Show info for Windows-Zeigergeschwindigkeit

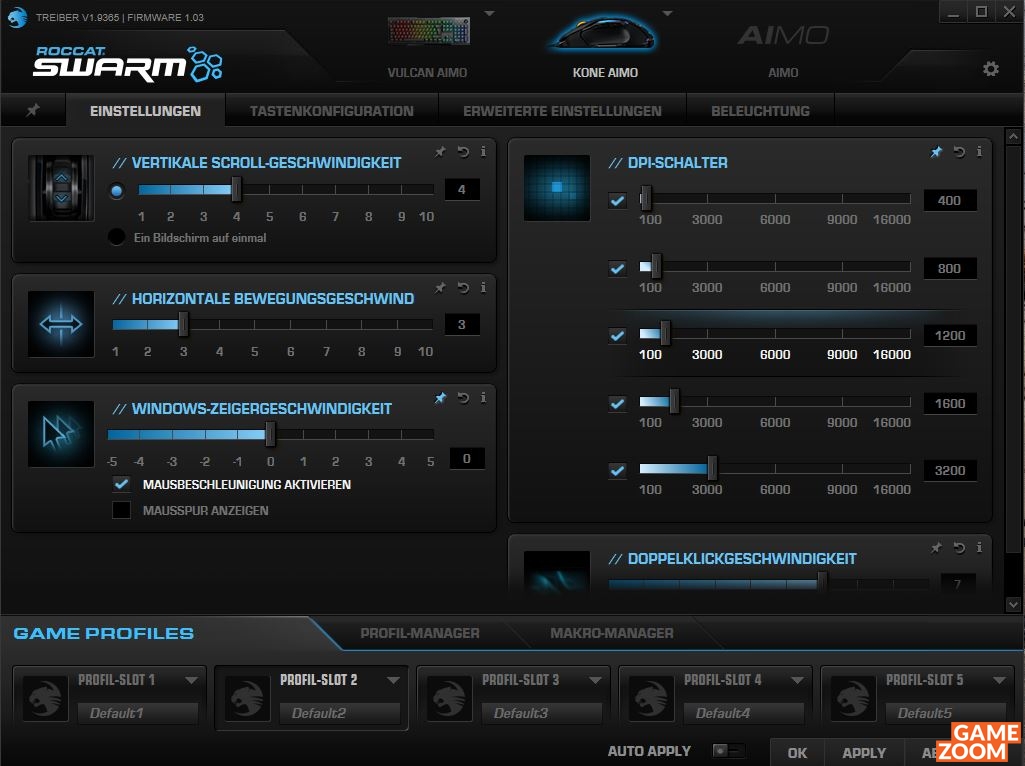point(483,397)
